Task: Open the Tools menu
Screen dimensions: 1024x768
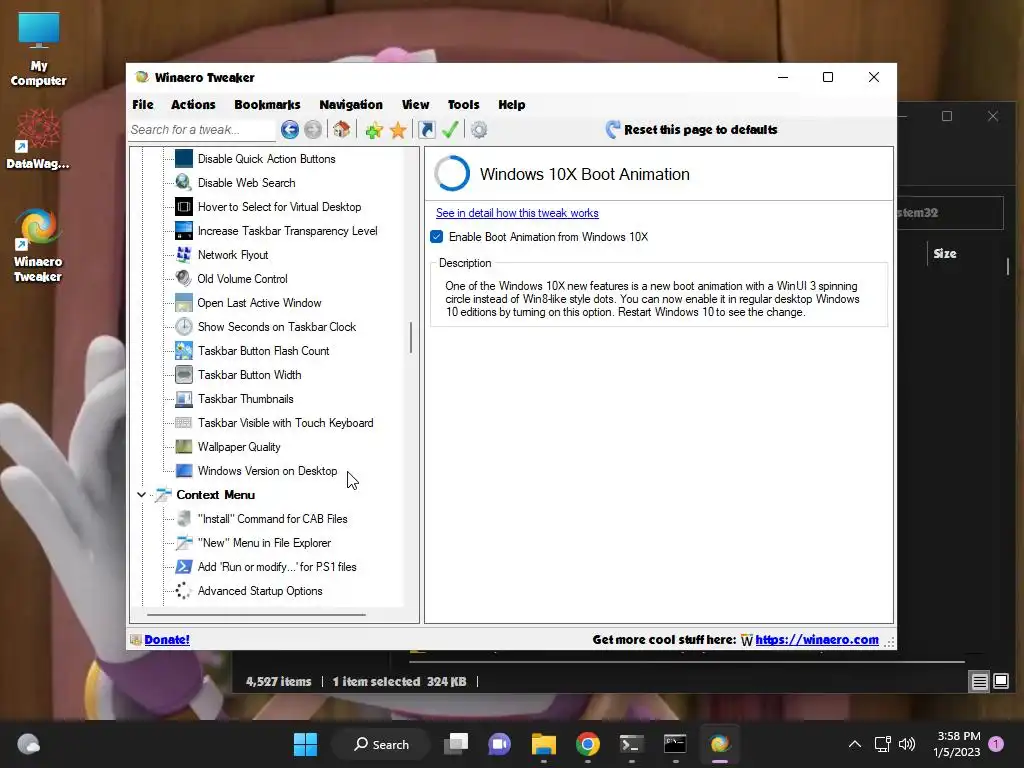Action: click(x=463, y=104)
